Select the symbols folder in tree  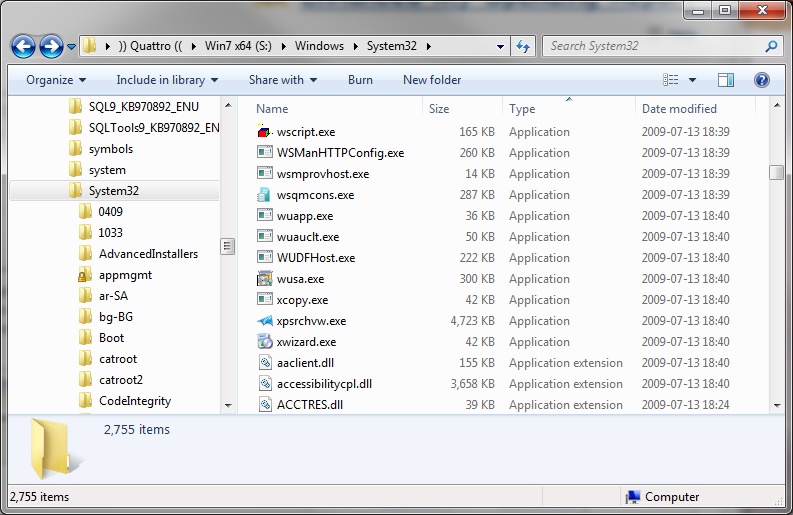(x=111, y=149)
